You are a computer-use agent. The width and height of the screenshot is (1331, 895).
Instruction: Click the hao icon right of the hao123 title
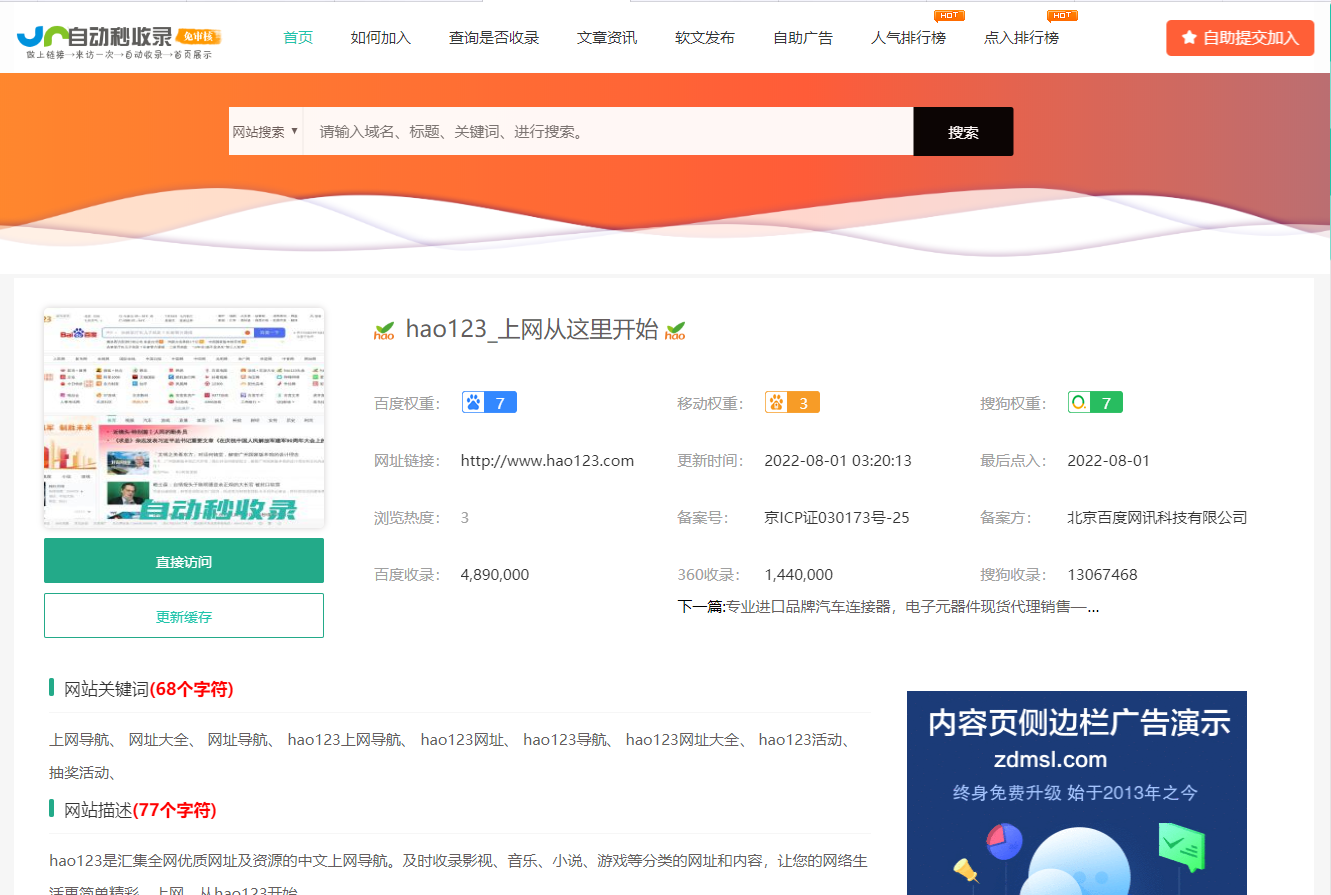point(675,330)
